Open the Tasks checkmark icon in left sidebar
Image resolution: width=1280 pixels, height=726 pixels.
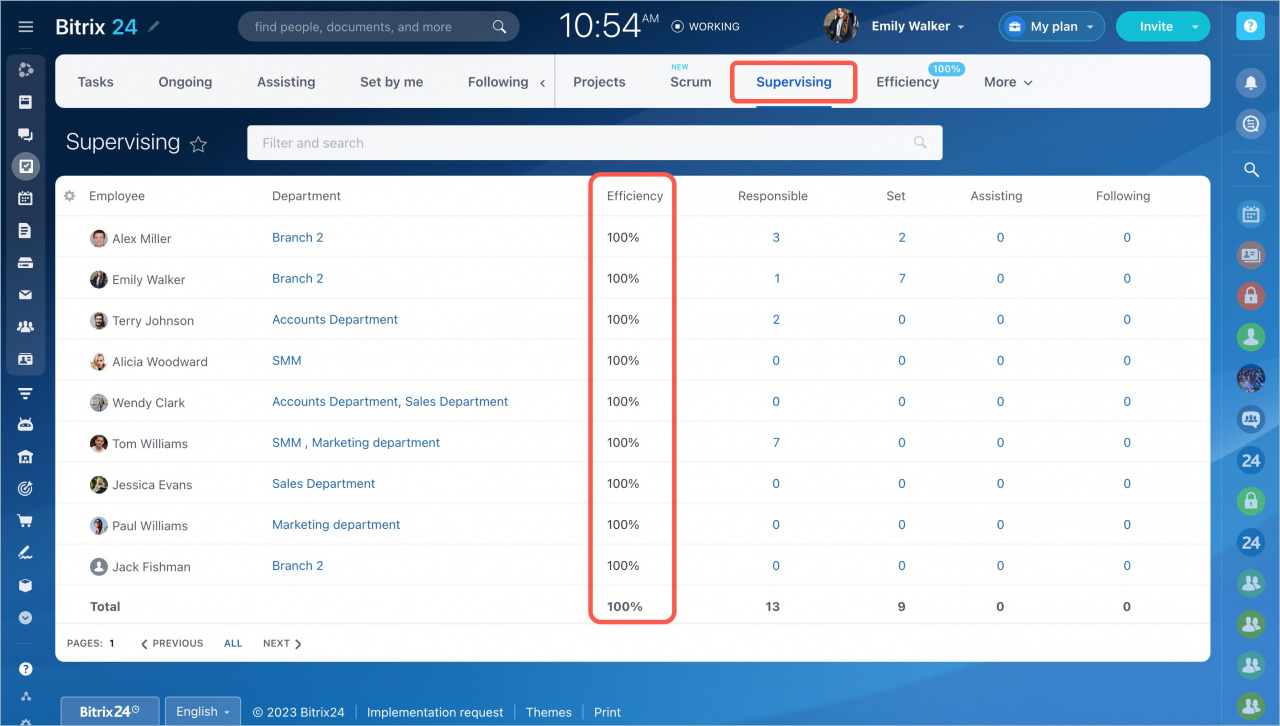point(26,166)
